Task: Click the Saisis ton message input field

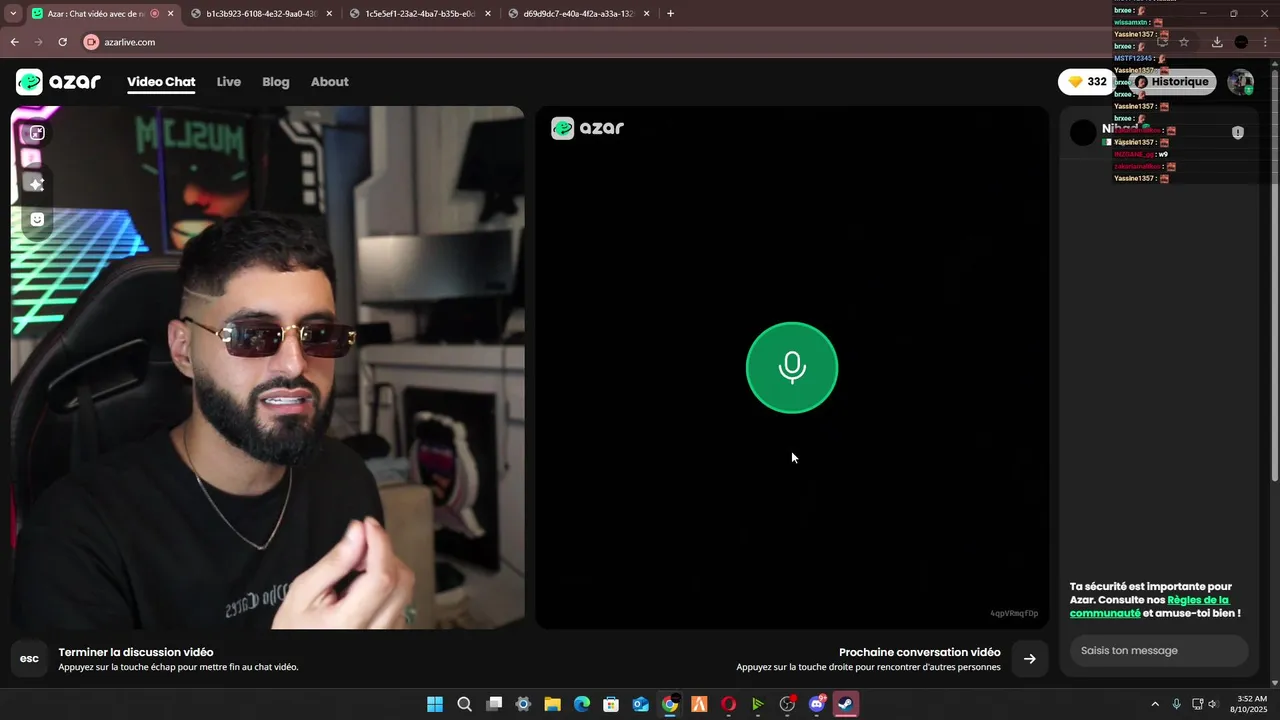Action: (x=1159, y=650)
